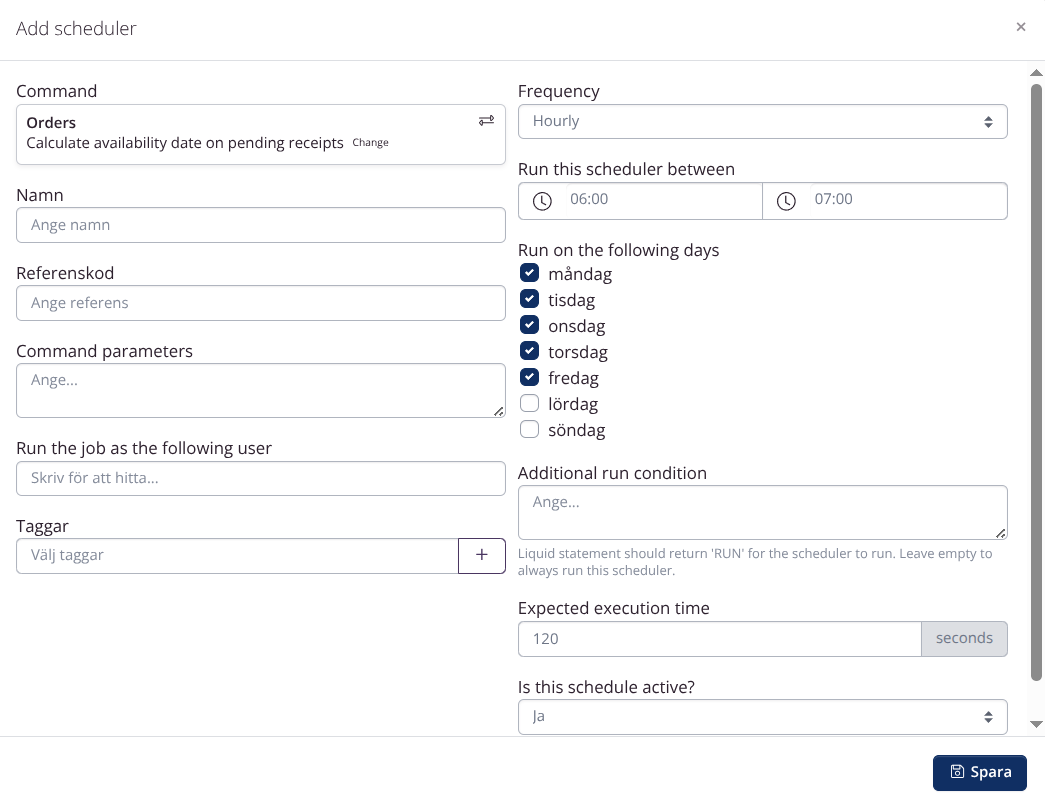Click the Change link for the command

[371, 143]
